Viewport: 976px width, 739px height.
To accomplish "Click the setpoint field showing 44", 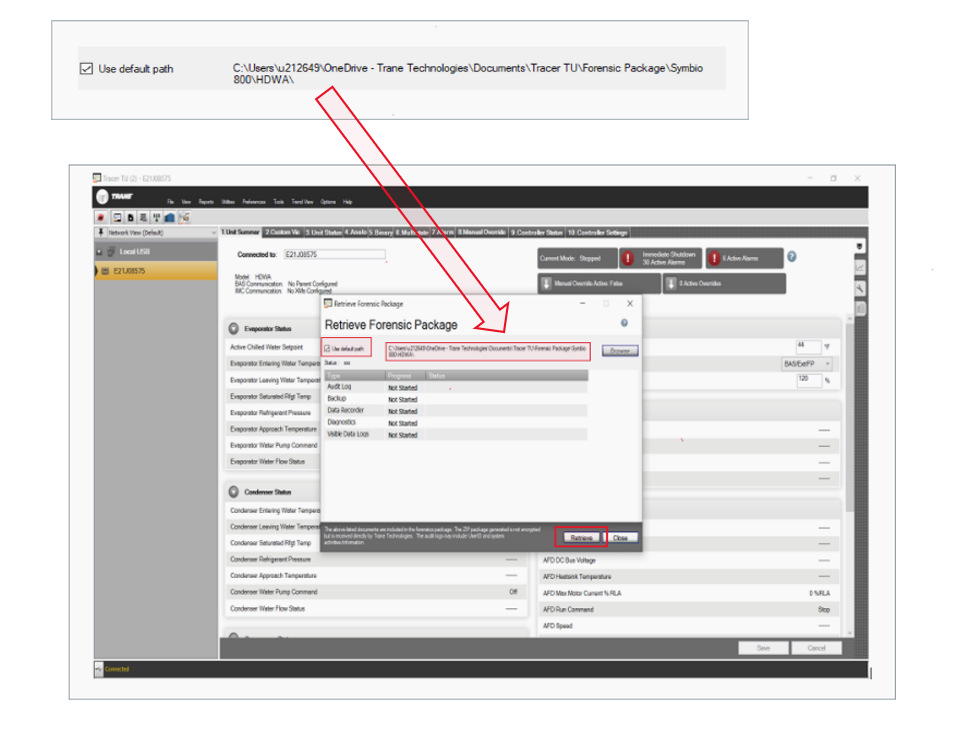I will tap(809, 346).
